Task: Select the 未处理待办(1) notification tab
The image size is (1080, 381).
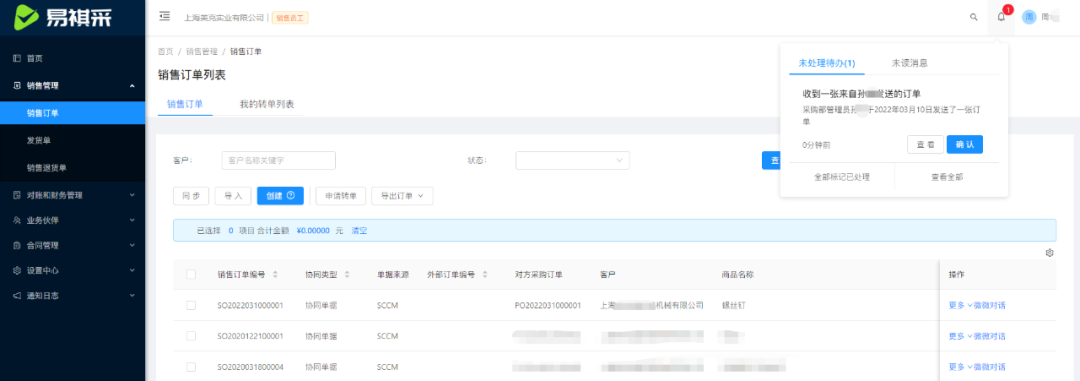Action: click(x=827, y=63)
